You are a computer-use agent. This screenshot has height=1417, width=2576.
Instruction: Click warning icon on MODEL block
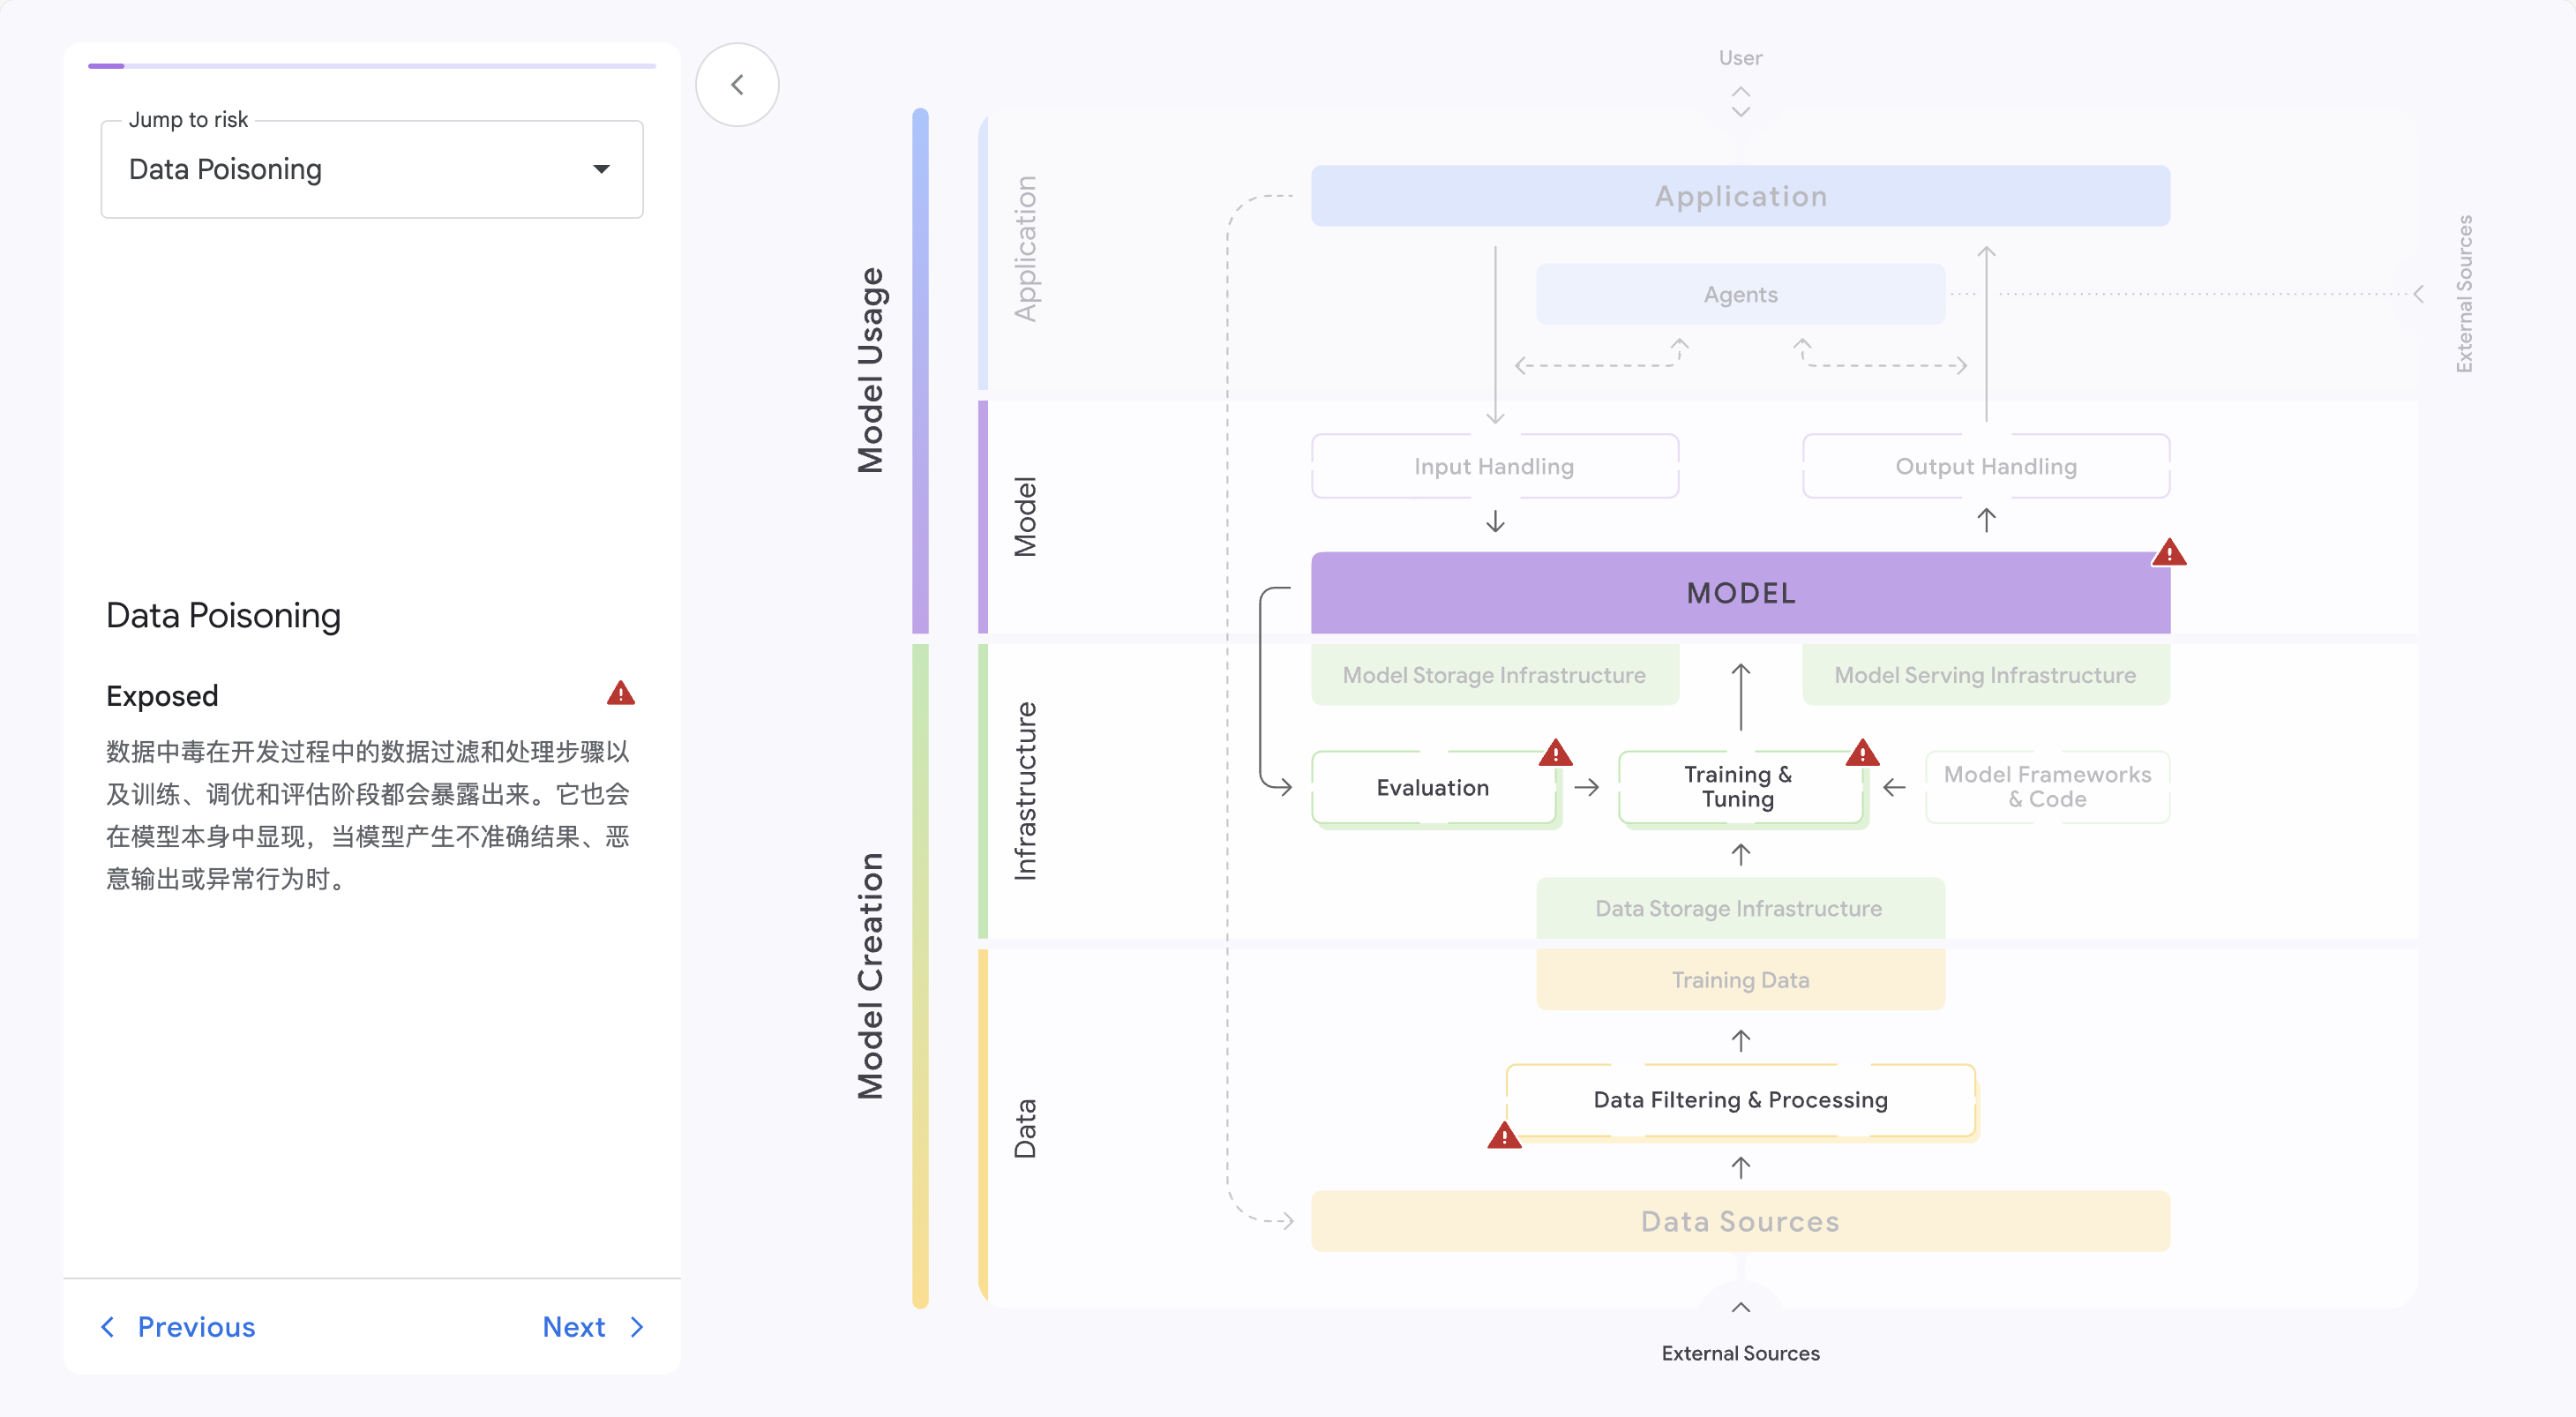tap(2168, 553)
